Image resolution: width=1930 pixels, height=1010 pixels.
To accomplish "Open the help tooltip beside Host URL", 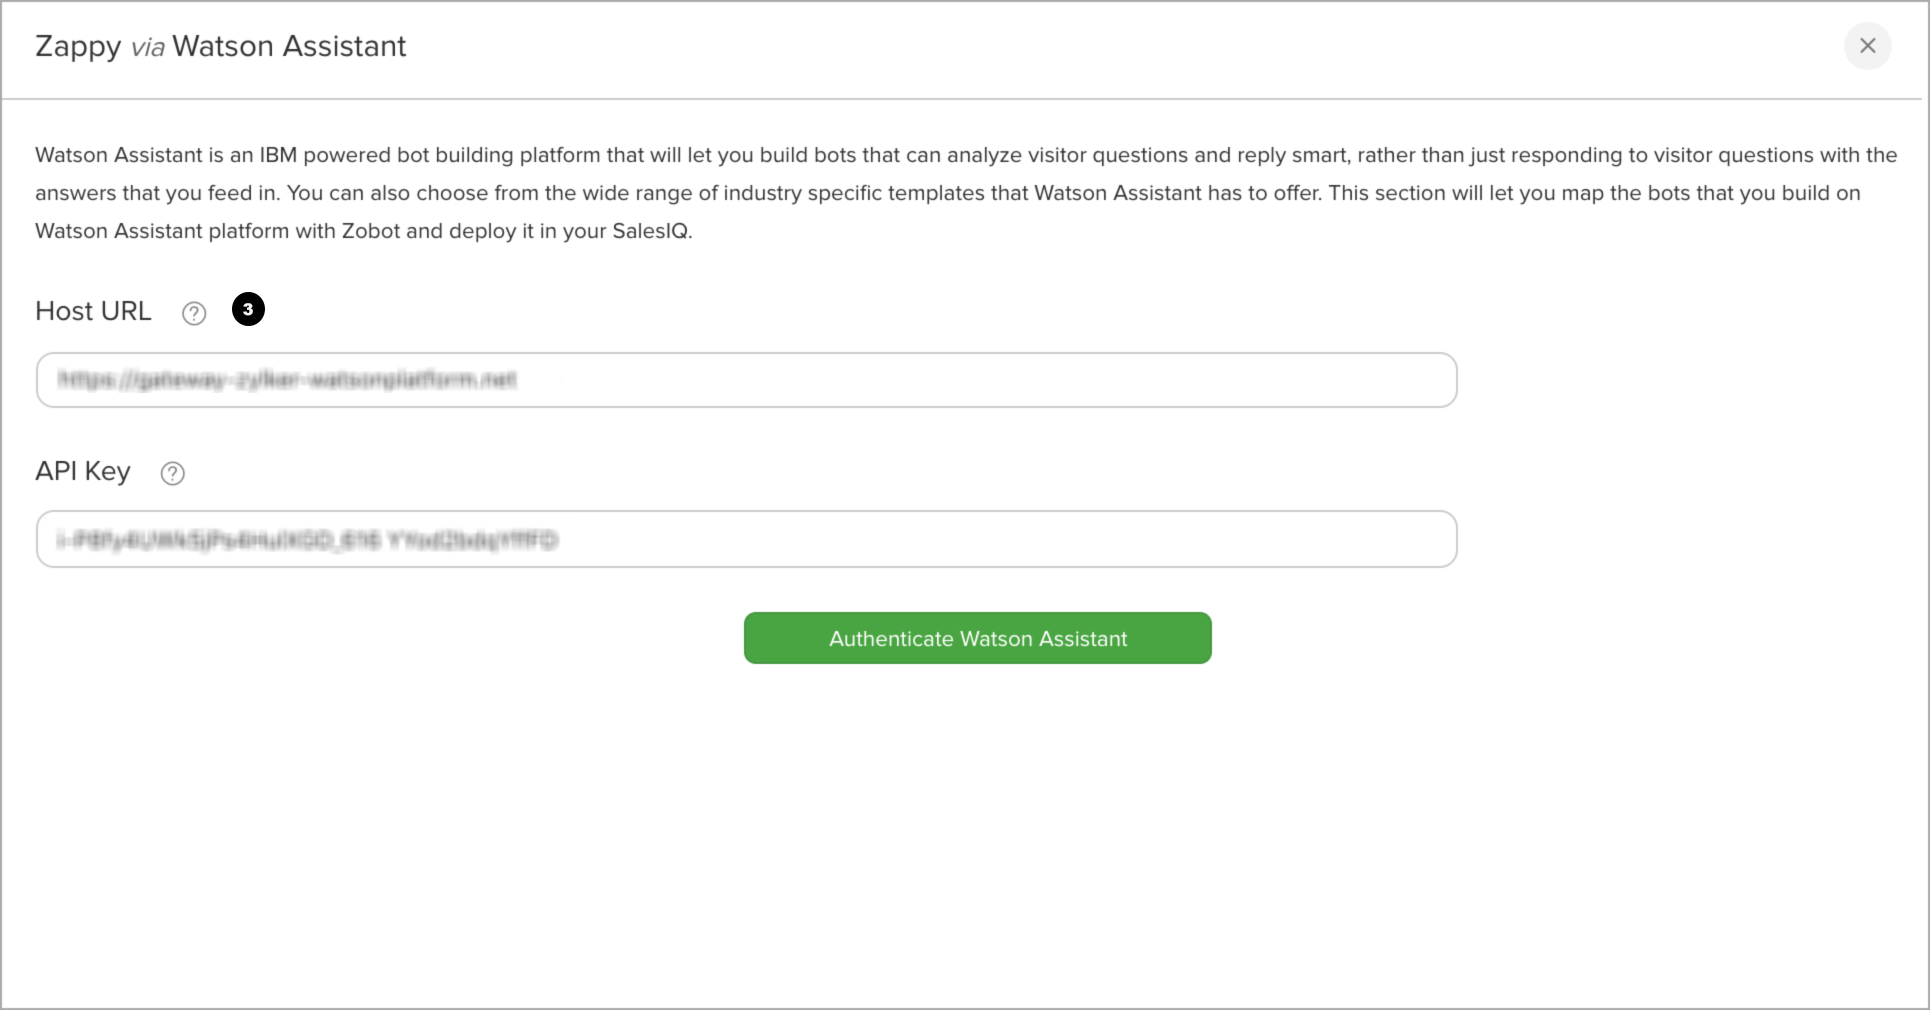I will pyautogui.click(x=194, y=313).
